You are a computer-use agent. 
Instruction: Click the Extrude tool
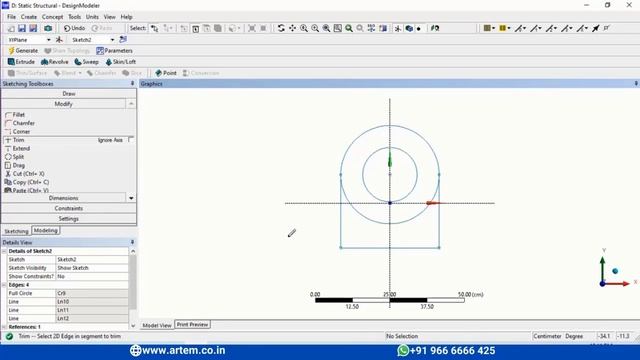pyautogui.click(x=21, y=62)
